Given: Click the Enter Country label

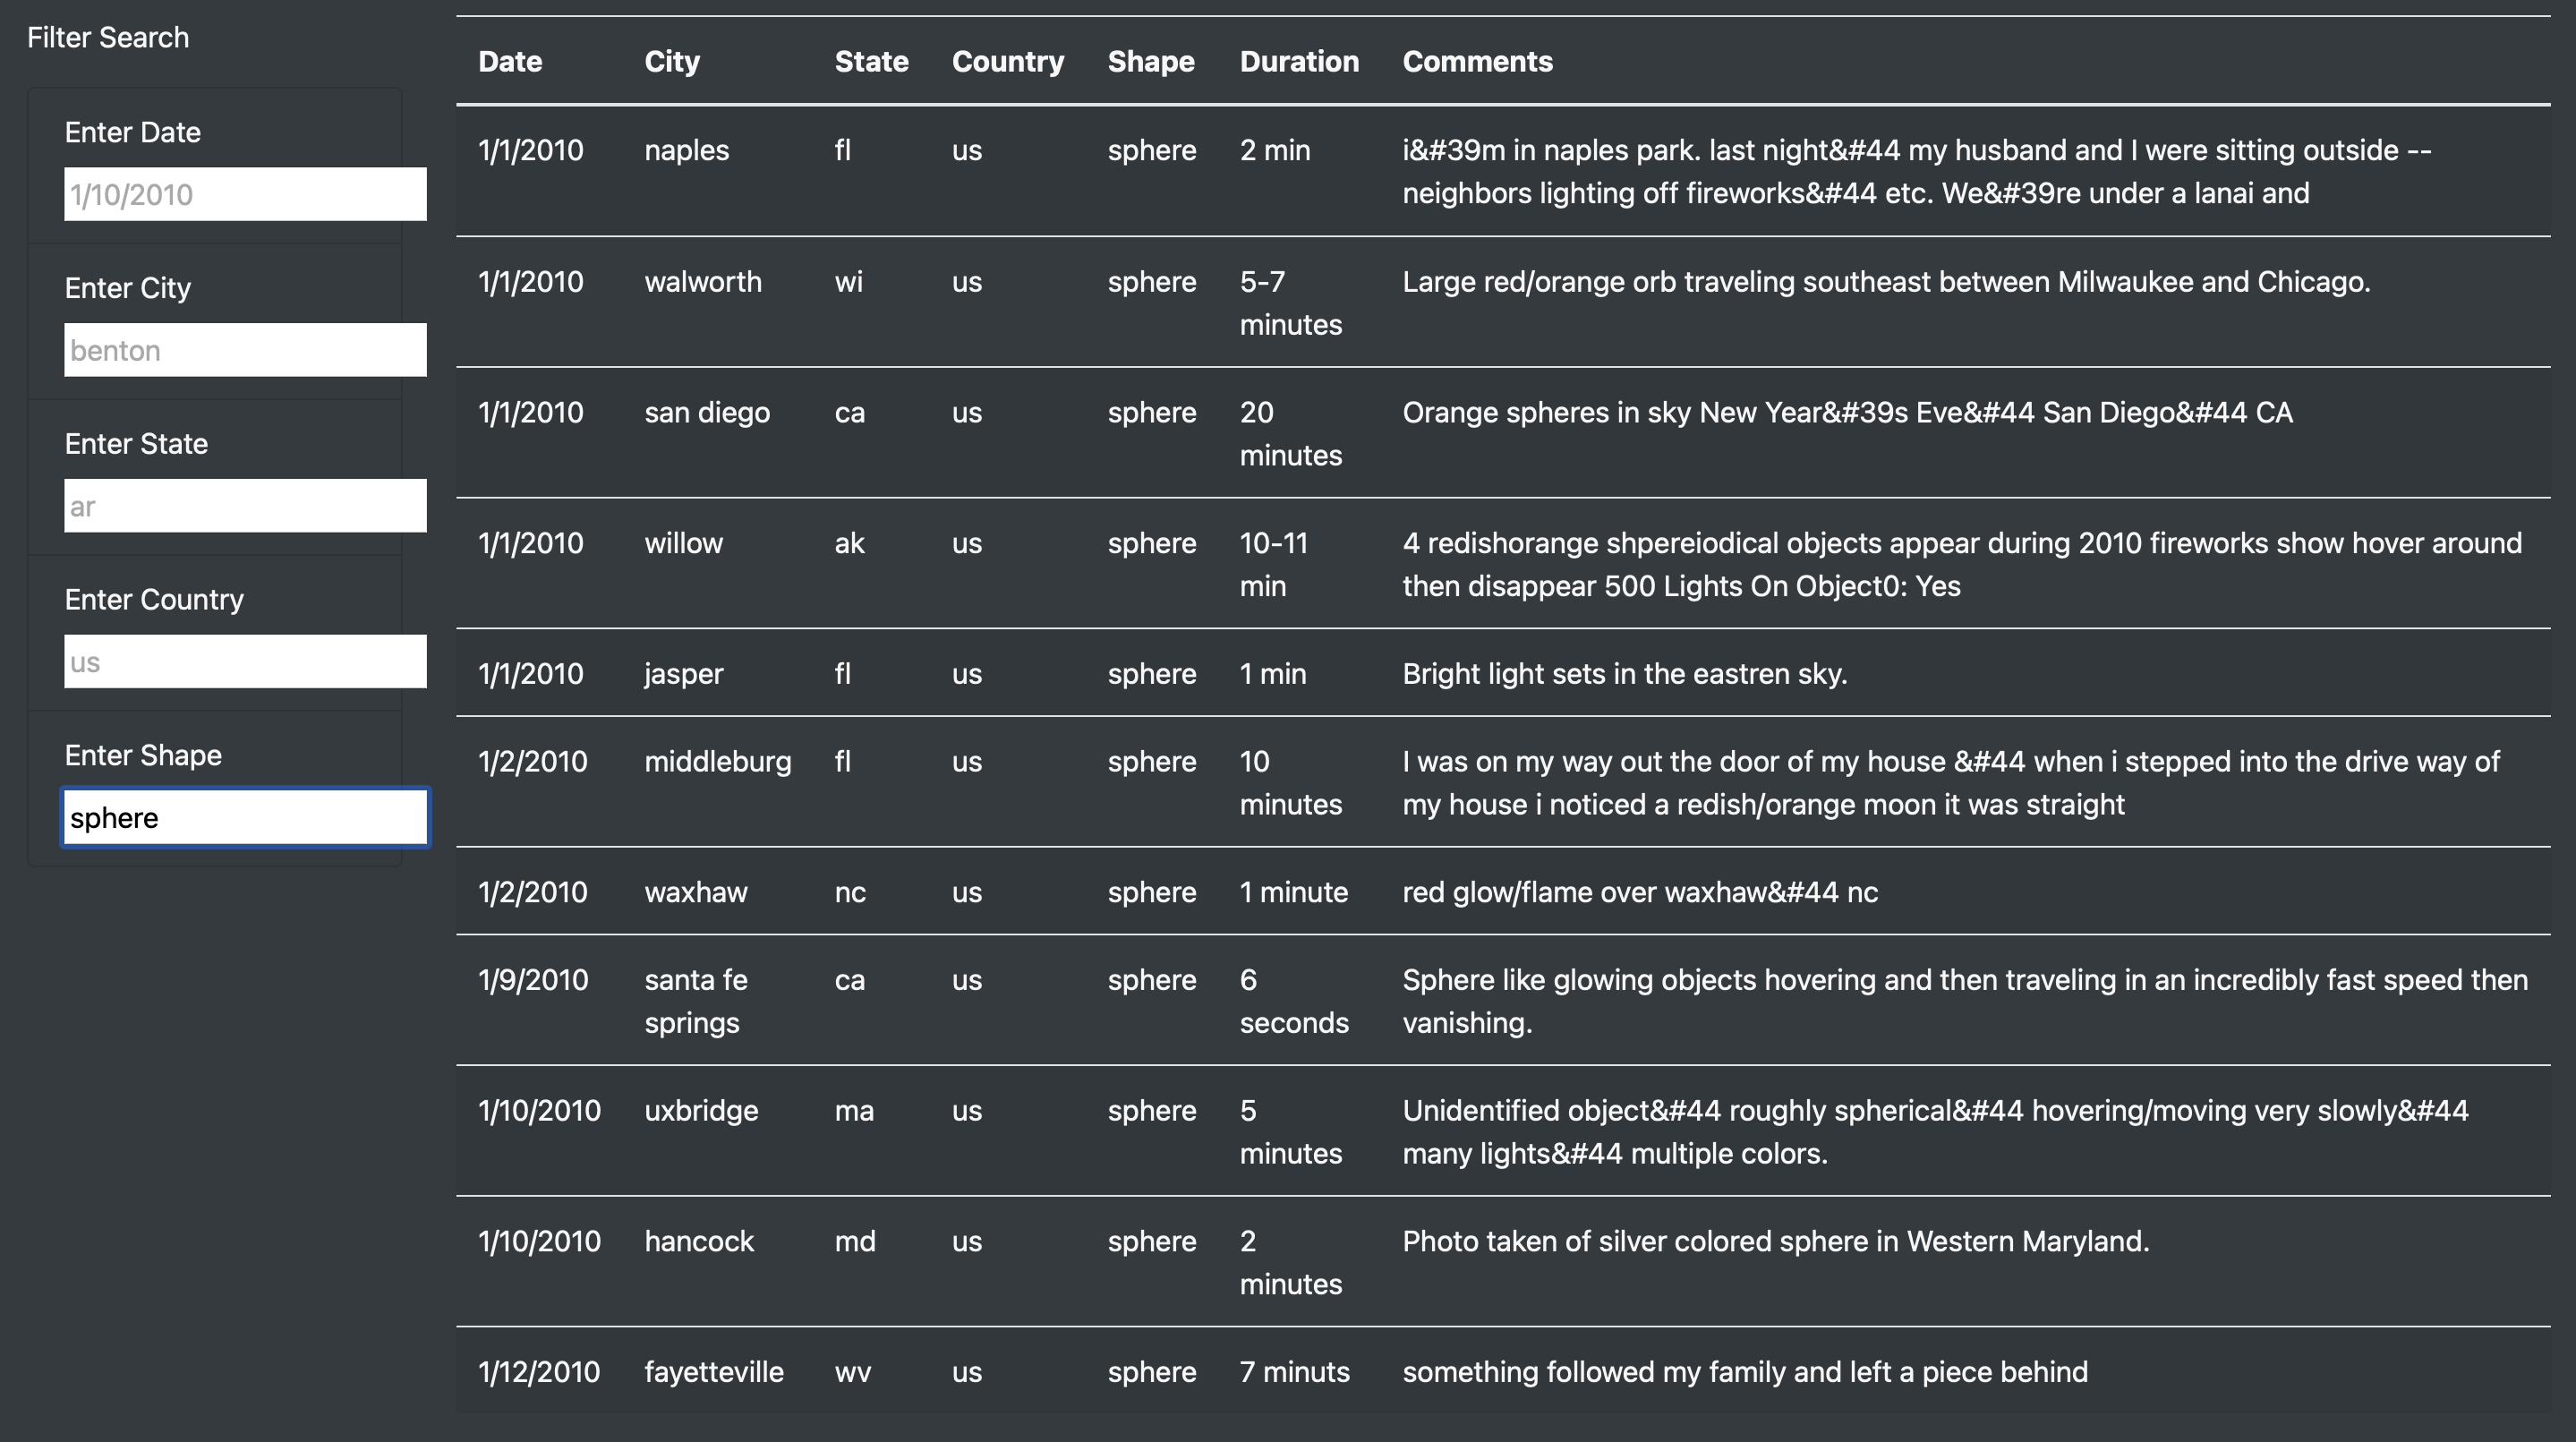Looking at the screenshot, I should coord(154,600).
